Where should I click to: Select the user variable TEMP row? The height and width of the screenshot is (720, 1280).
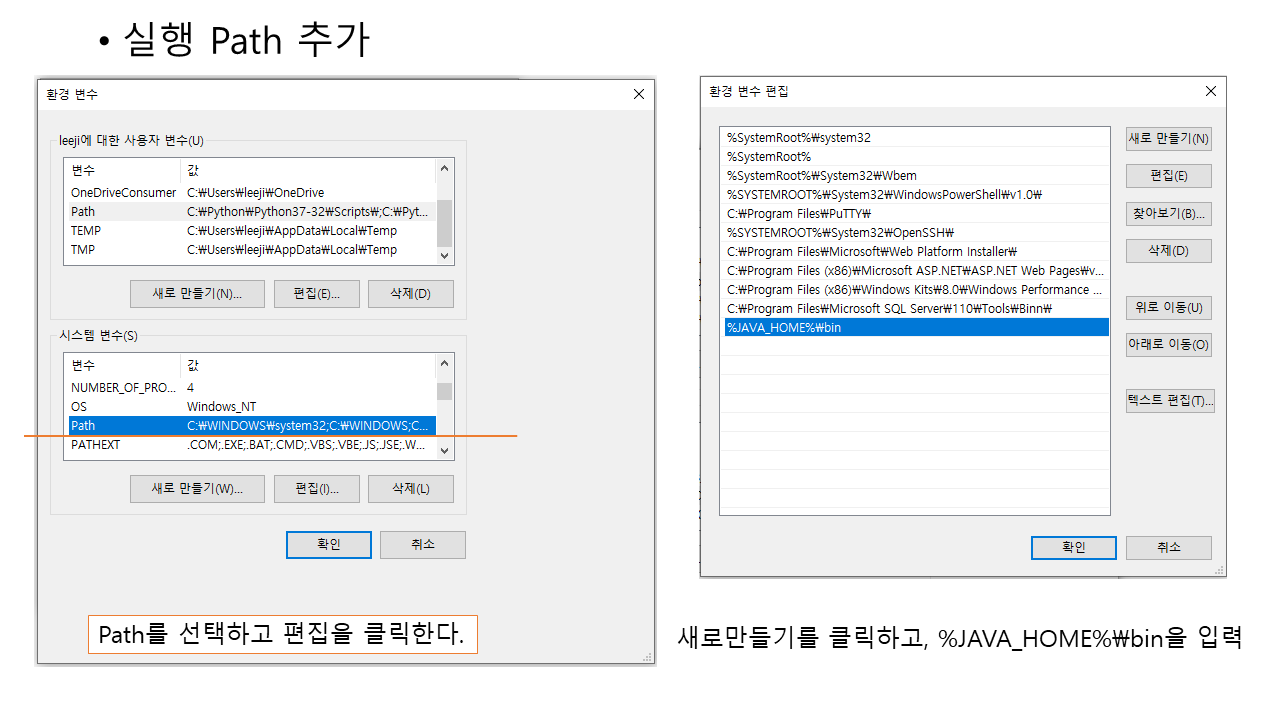pyautogui.click(x=251, y=231)
